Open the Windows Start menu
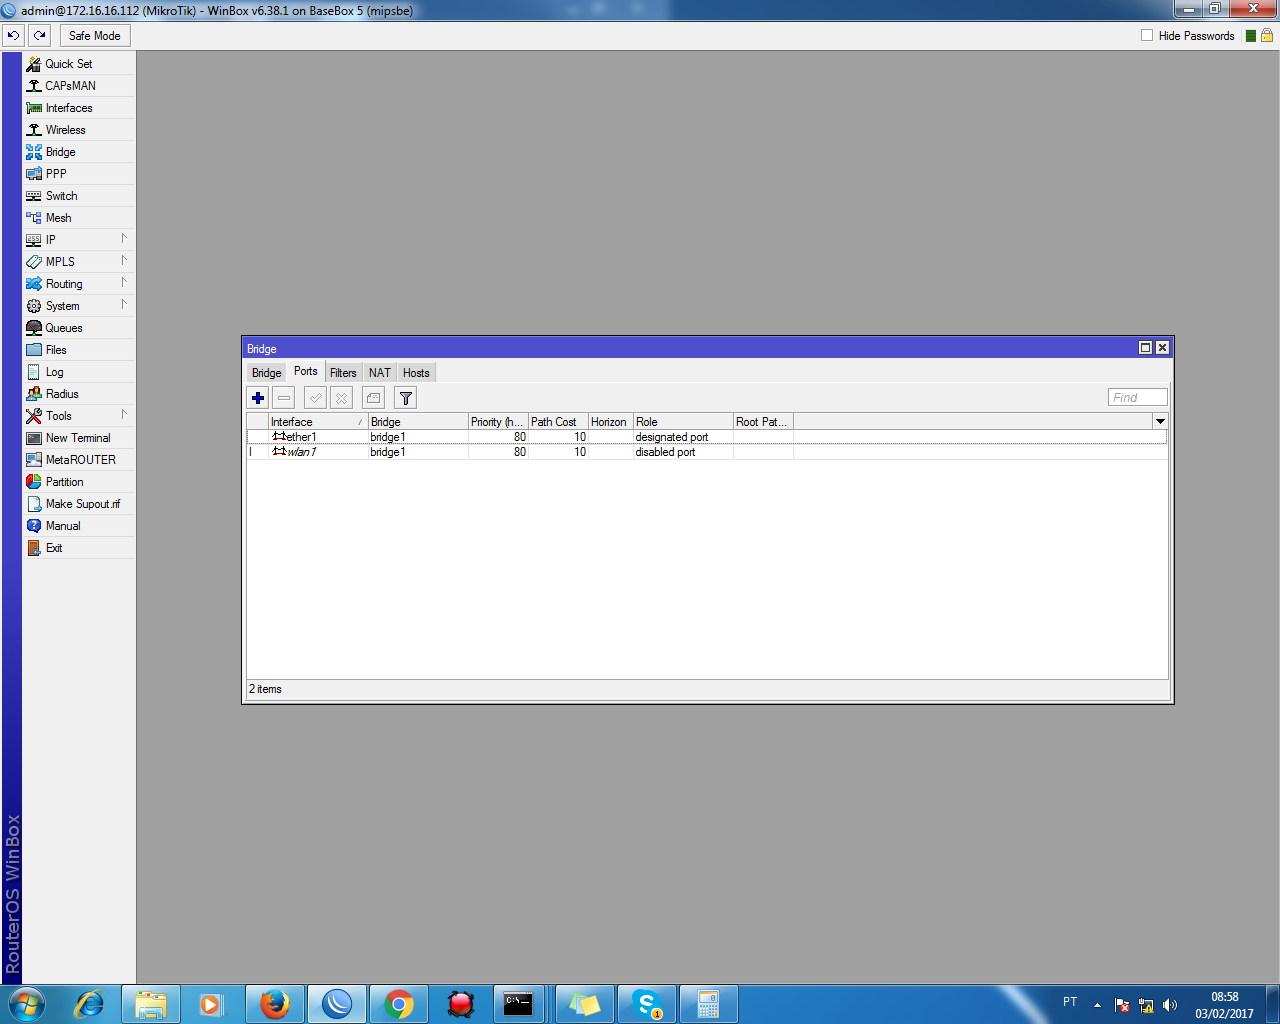The width and height of the screenshot is (1280, 1024). point(27,1004)
